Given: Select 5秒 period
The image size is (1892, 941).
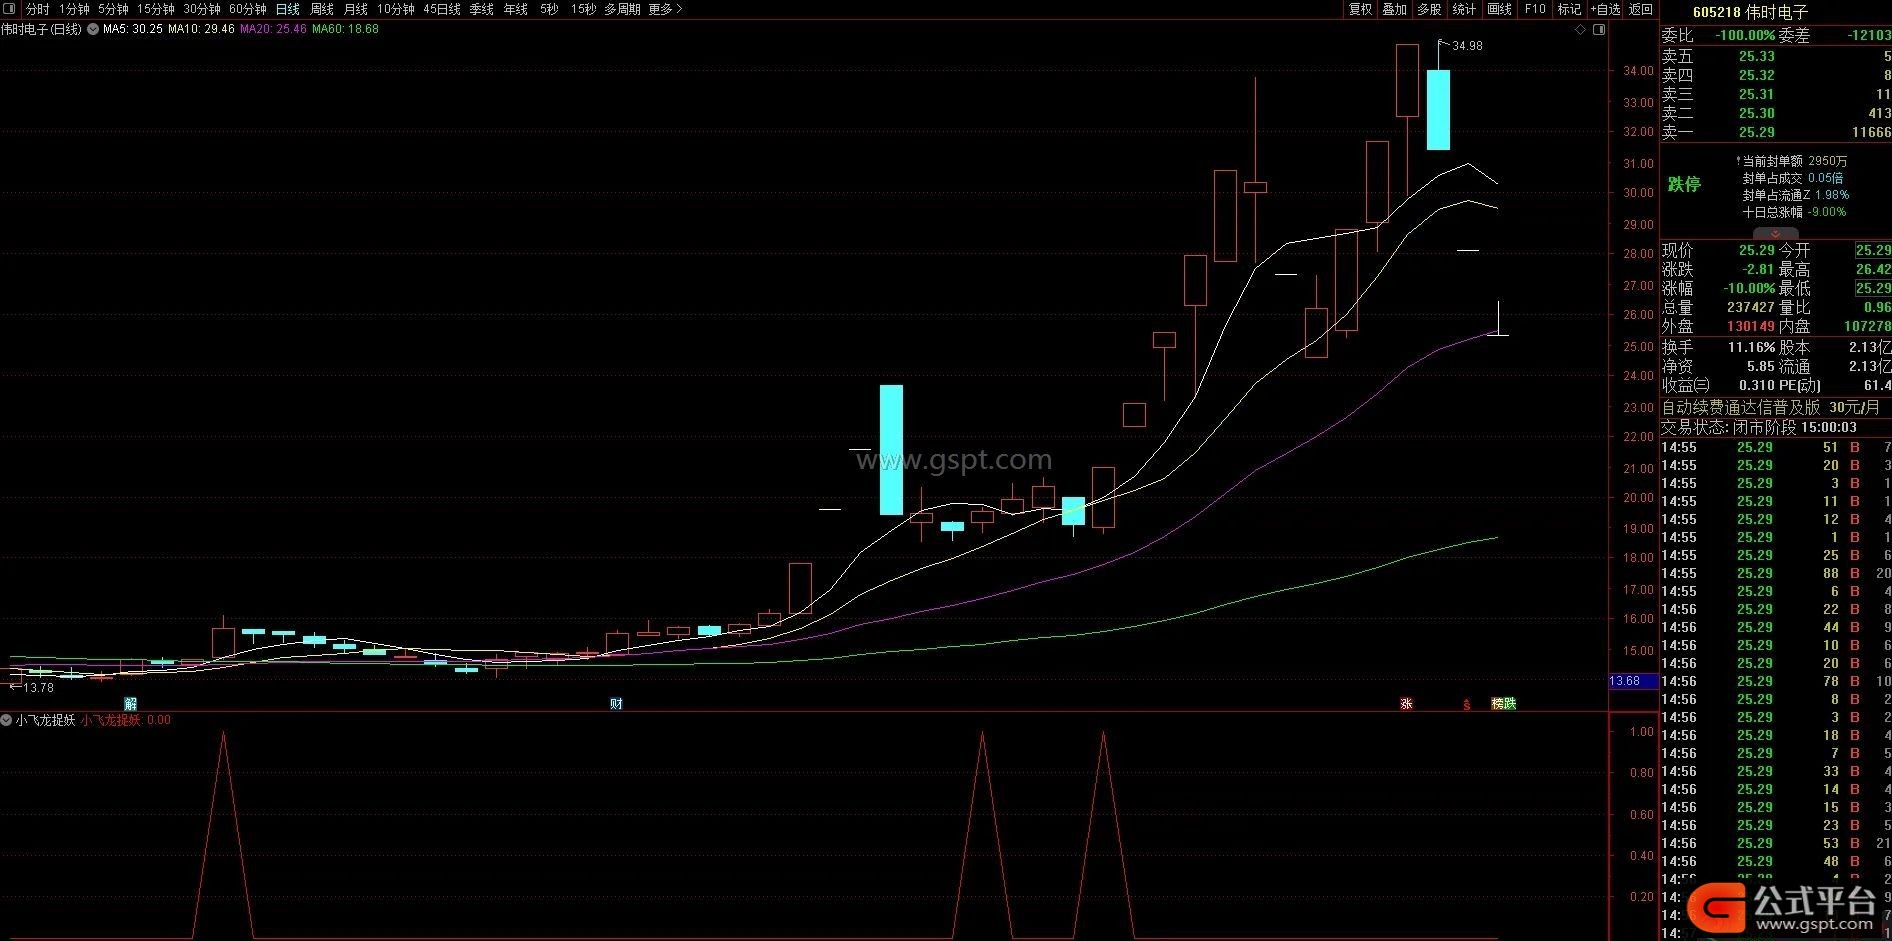Looking at the screenshot, I should point(549,9).
